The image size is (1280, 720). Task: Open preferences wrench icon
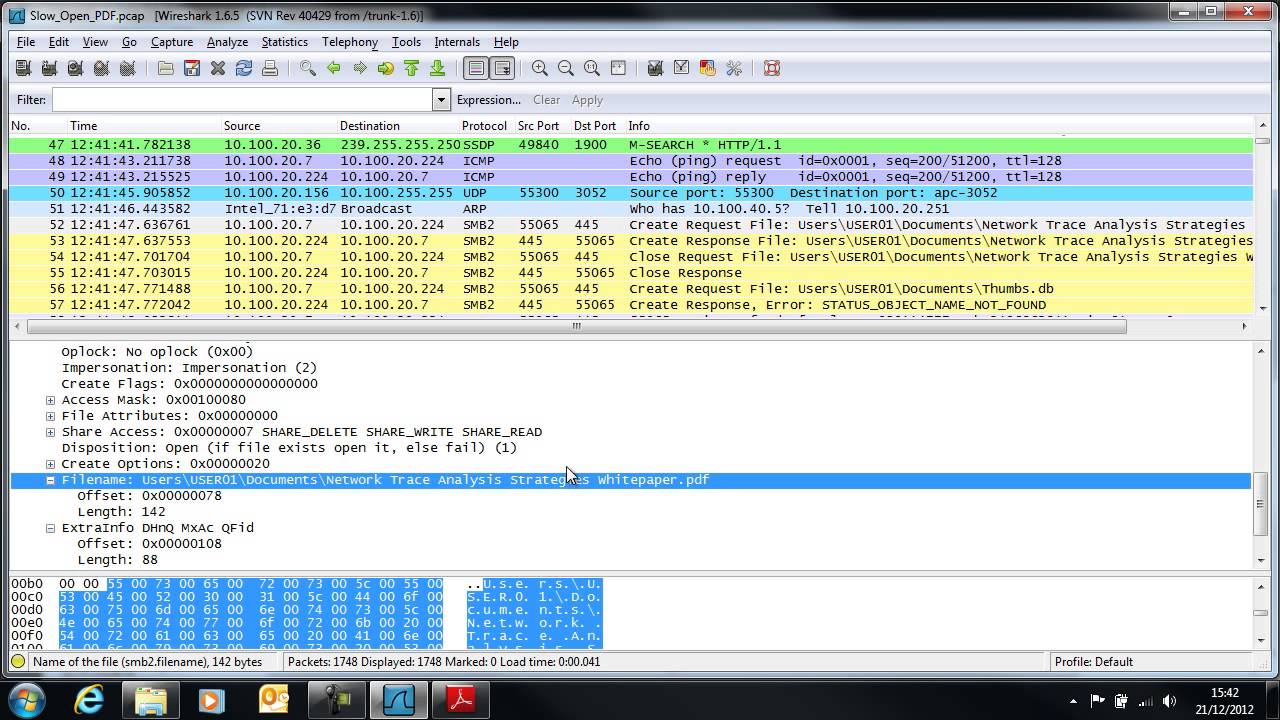coord(734,68)
